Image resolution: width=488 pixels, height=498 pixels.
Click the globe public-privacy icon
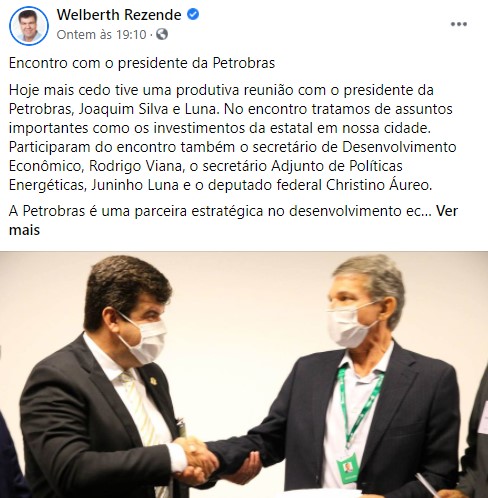tap(162, 34)
